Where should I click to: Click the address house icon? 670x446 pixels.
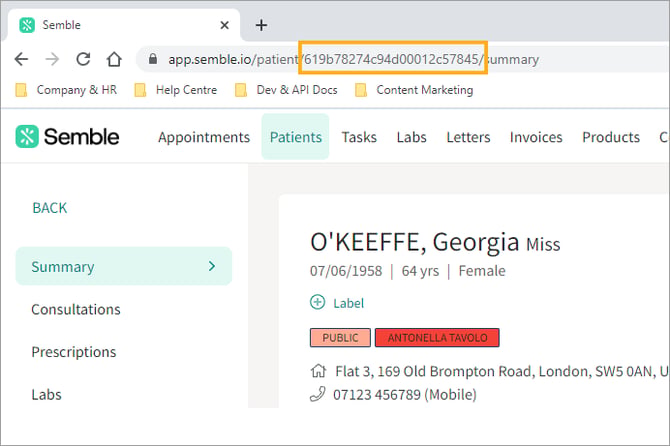[x=318, y=370]
